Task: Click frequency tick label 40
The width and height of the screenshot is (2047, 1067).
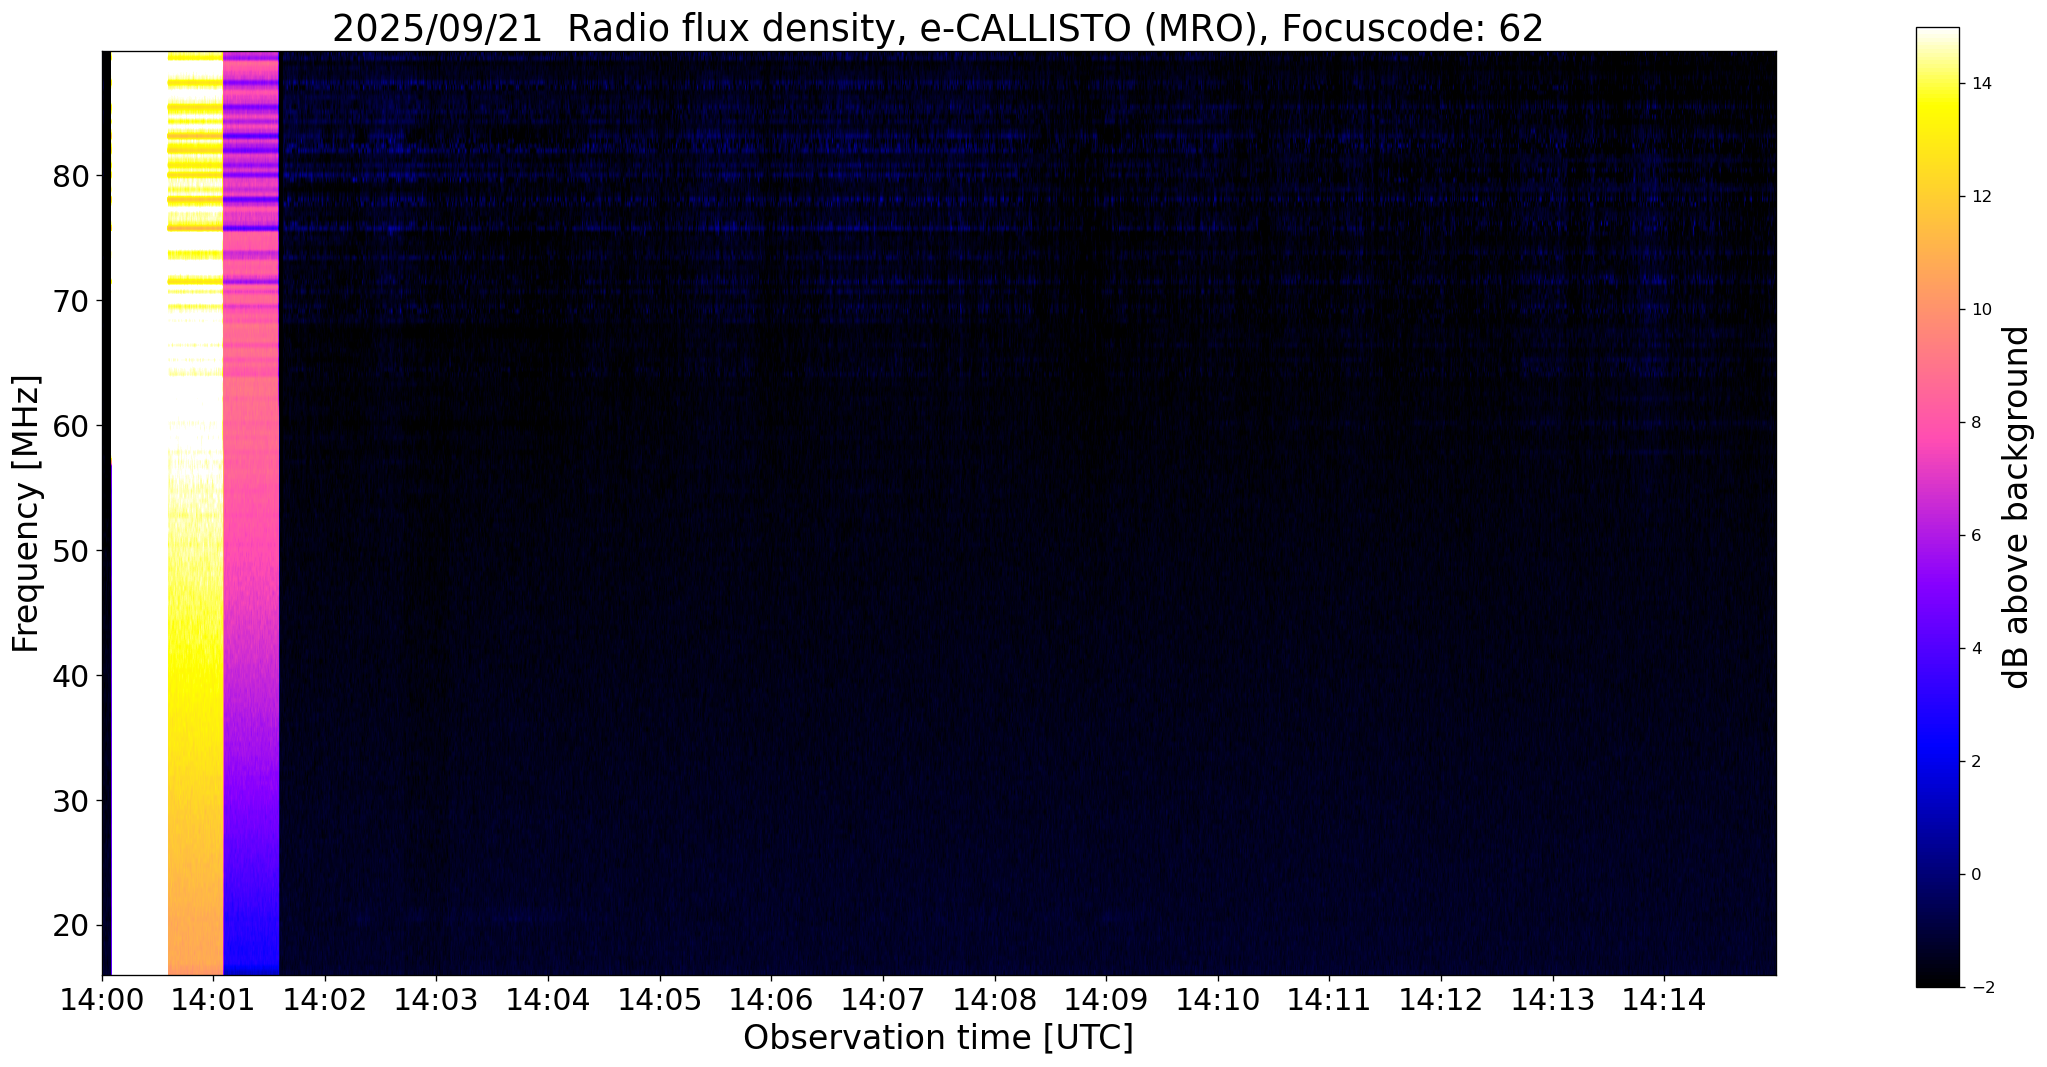Action: (x=71, y=677)
